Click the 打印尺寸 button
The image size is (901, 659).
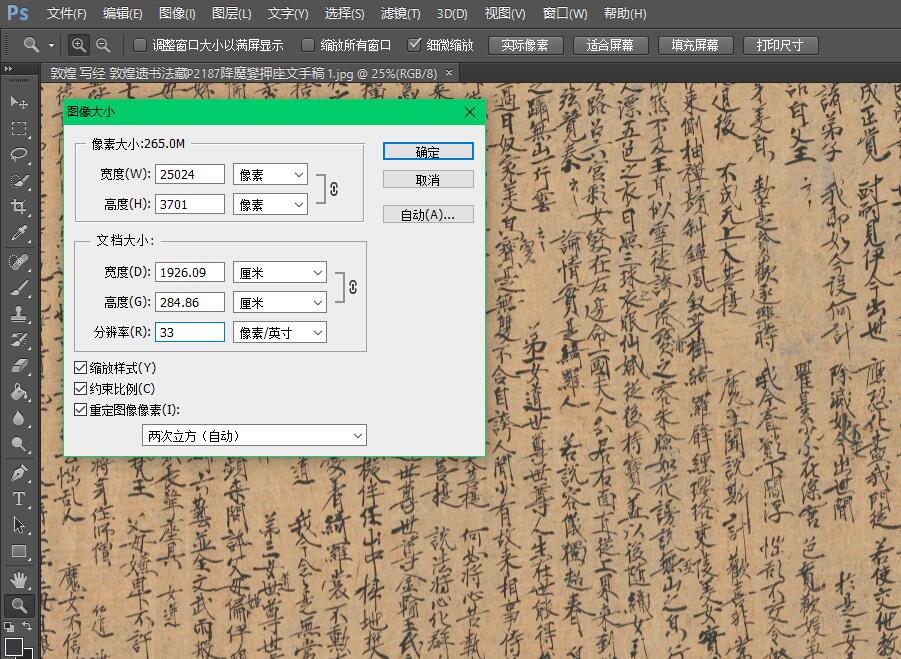pyautogui.click(x=780, y=45)
